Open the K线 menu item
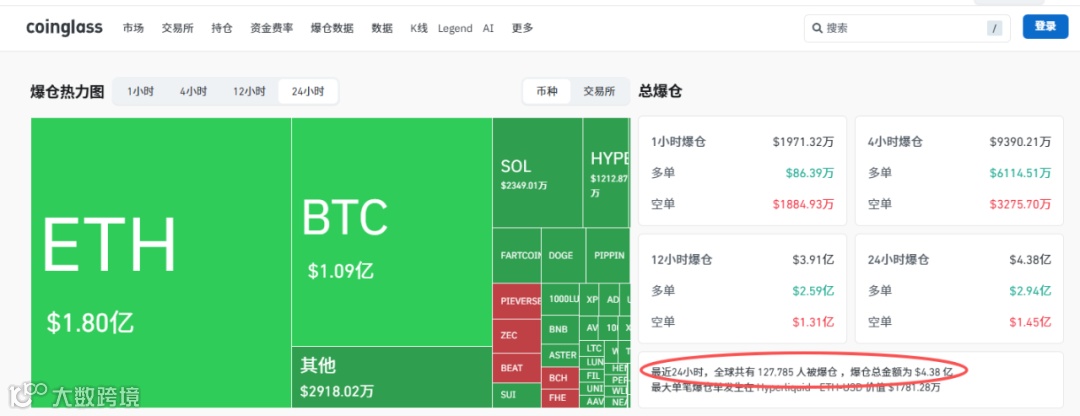This screenshot has width=1080, height=416. tap(419, 28)
